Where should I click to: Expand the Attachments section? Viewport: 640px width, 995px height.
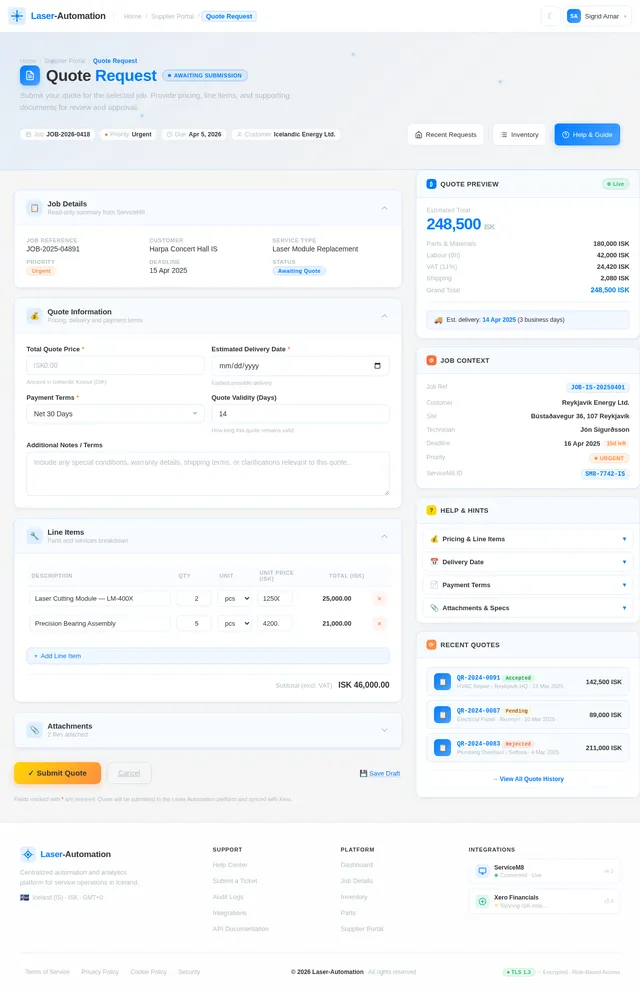384,730
